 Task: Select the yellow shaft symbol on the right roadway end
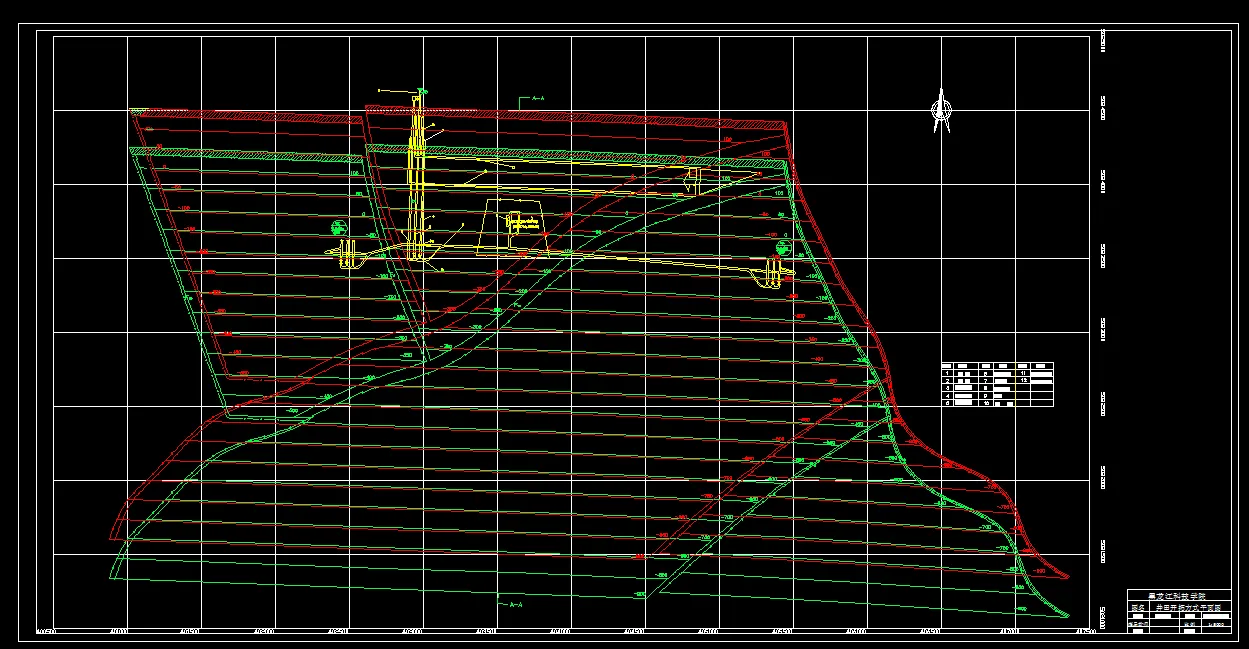point(772,273)
